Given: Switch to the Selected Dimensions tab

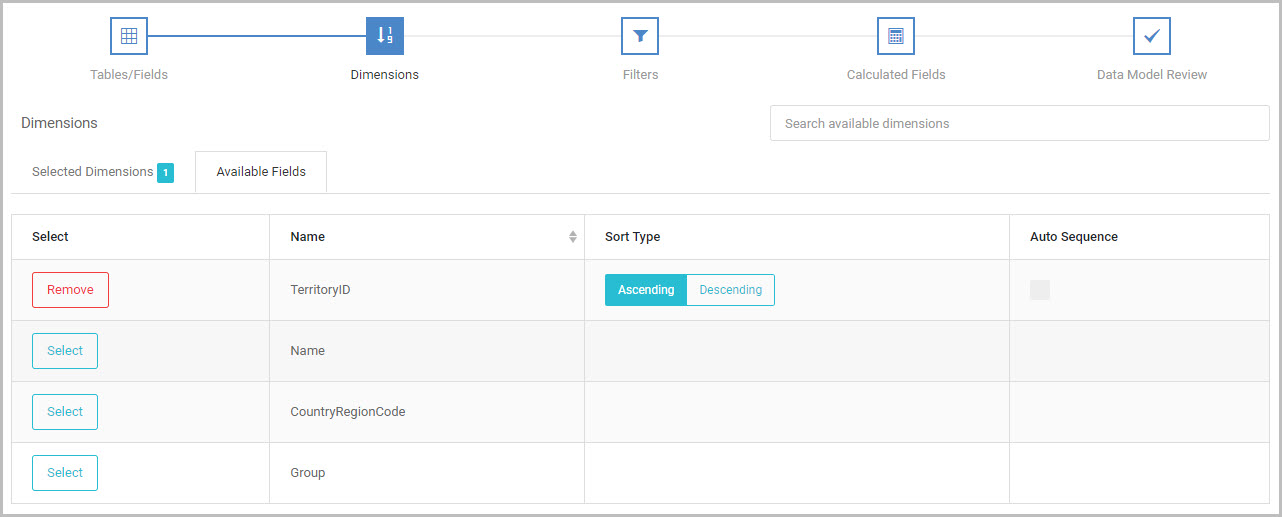Looking at the screenshot, I should click(x=103, y=172).
